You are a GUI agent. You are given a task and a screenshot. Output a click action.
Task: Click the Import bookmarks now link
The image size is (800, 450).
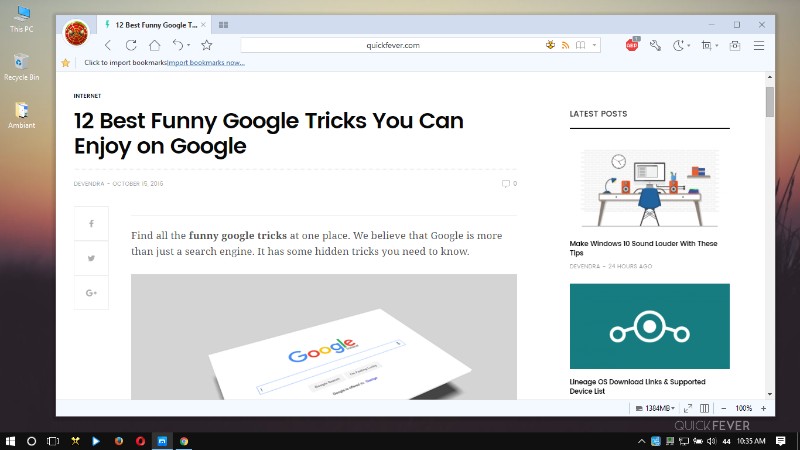tap(206, 63)
